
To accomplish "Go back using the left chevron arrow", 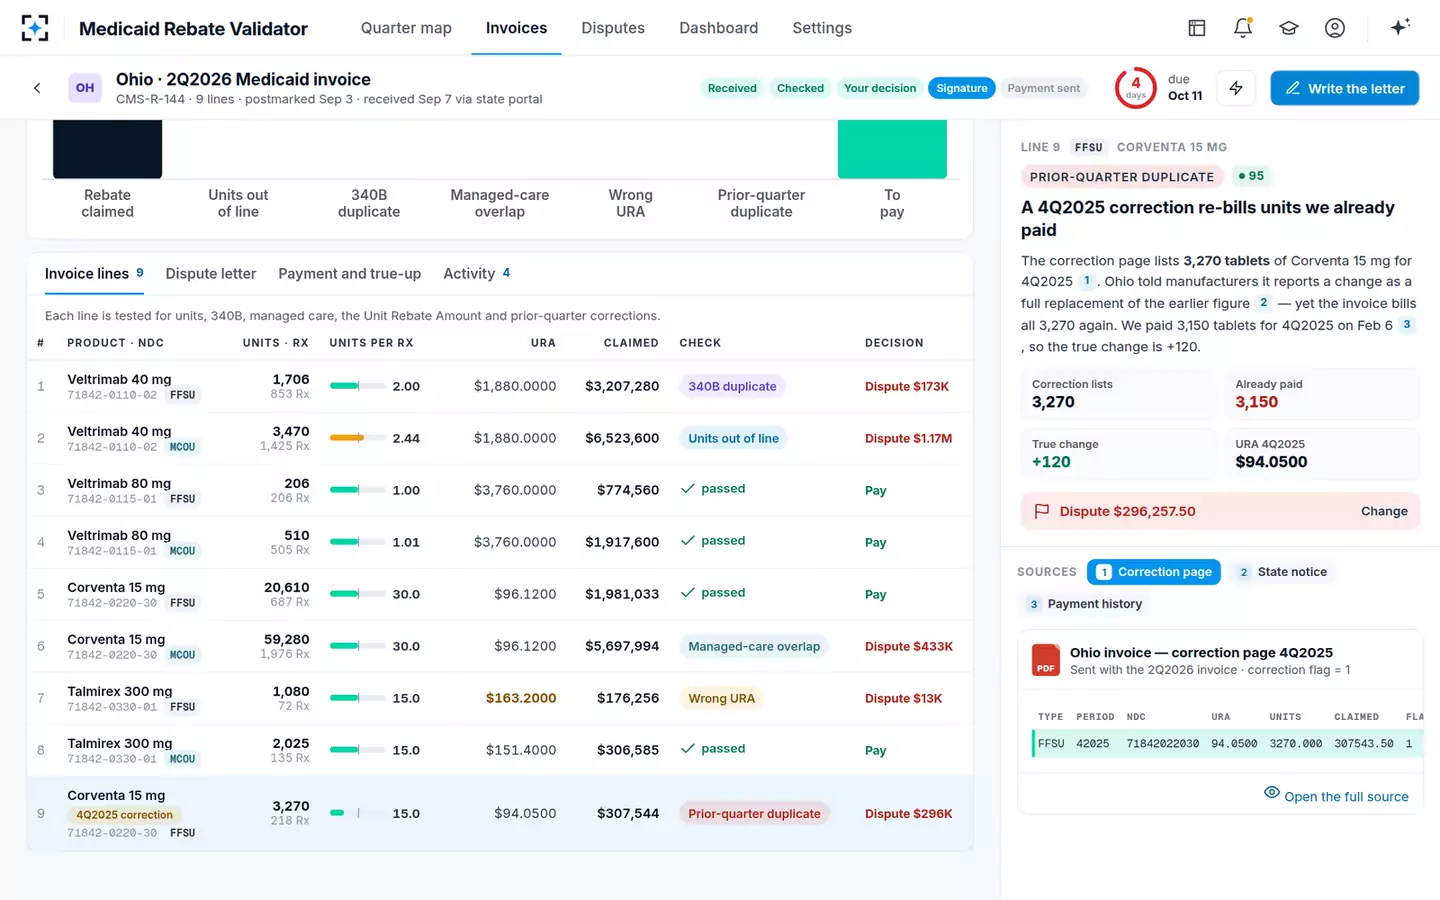I will (37, 88).
